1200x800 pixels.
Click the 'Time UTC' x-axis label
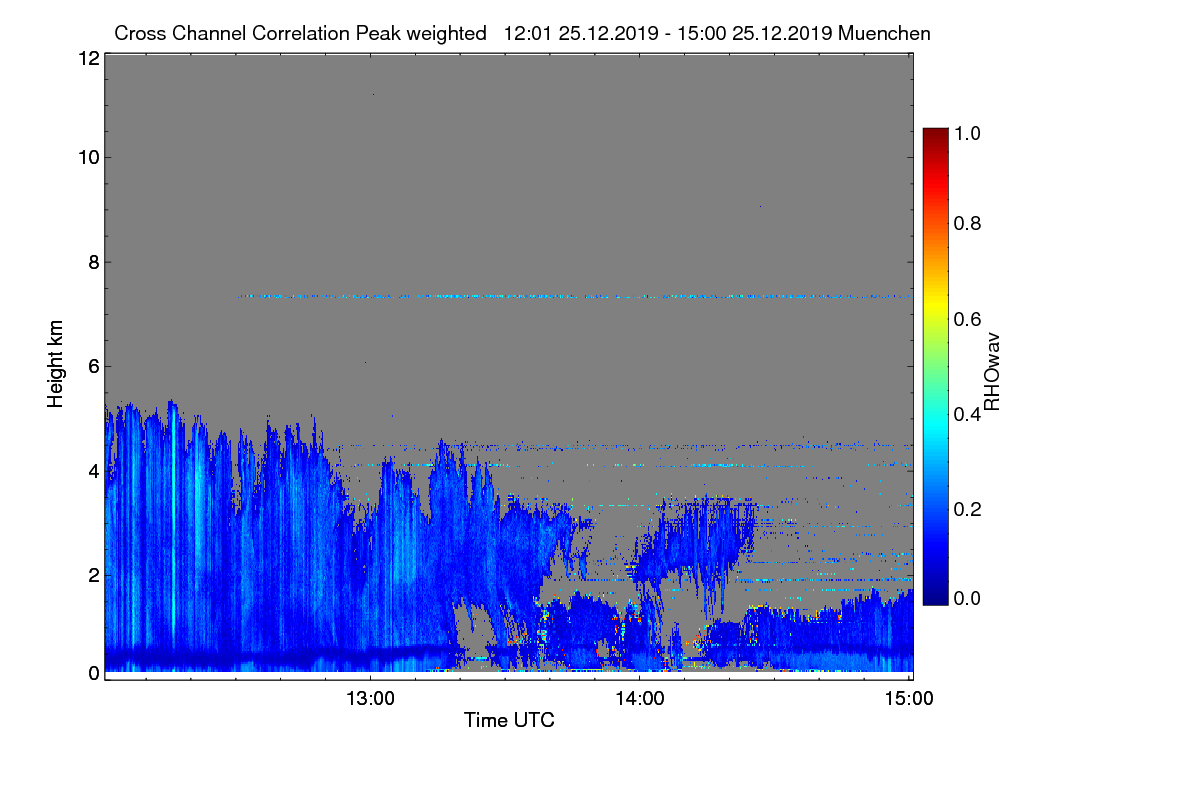509,720
